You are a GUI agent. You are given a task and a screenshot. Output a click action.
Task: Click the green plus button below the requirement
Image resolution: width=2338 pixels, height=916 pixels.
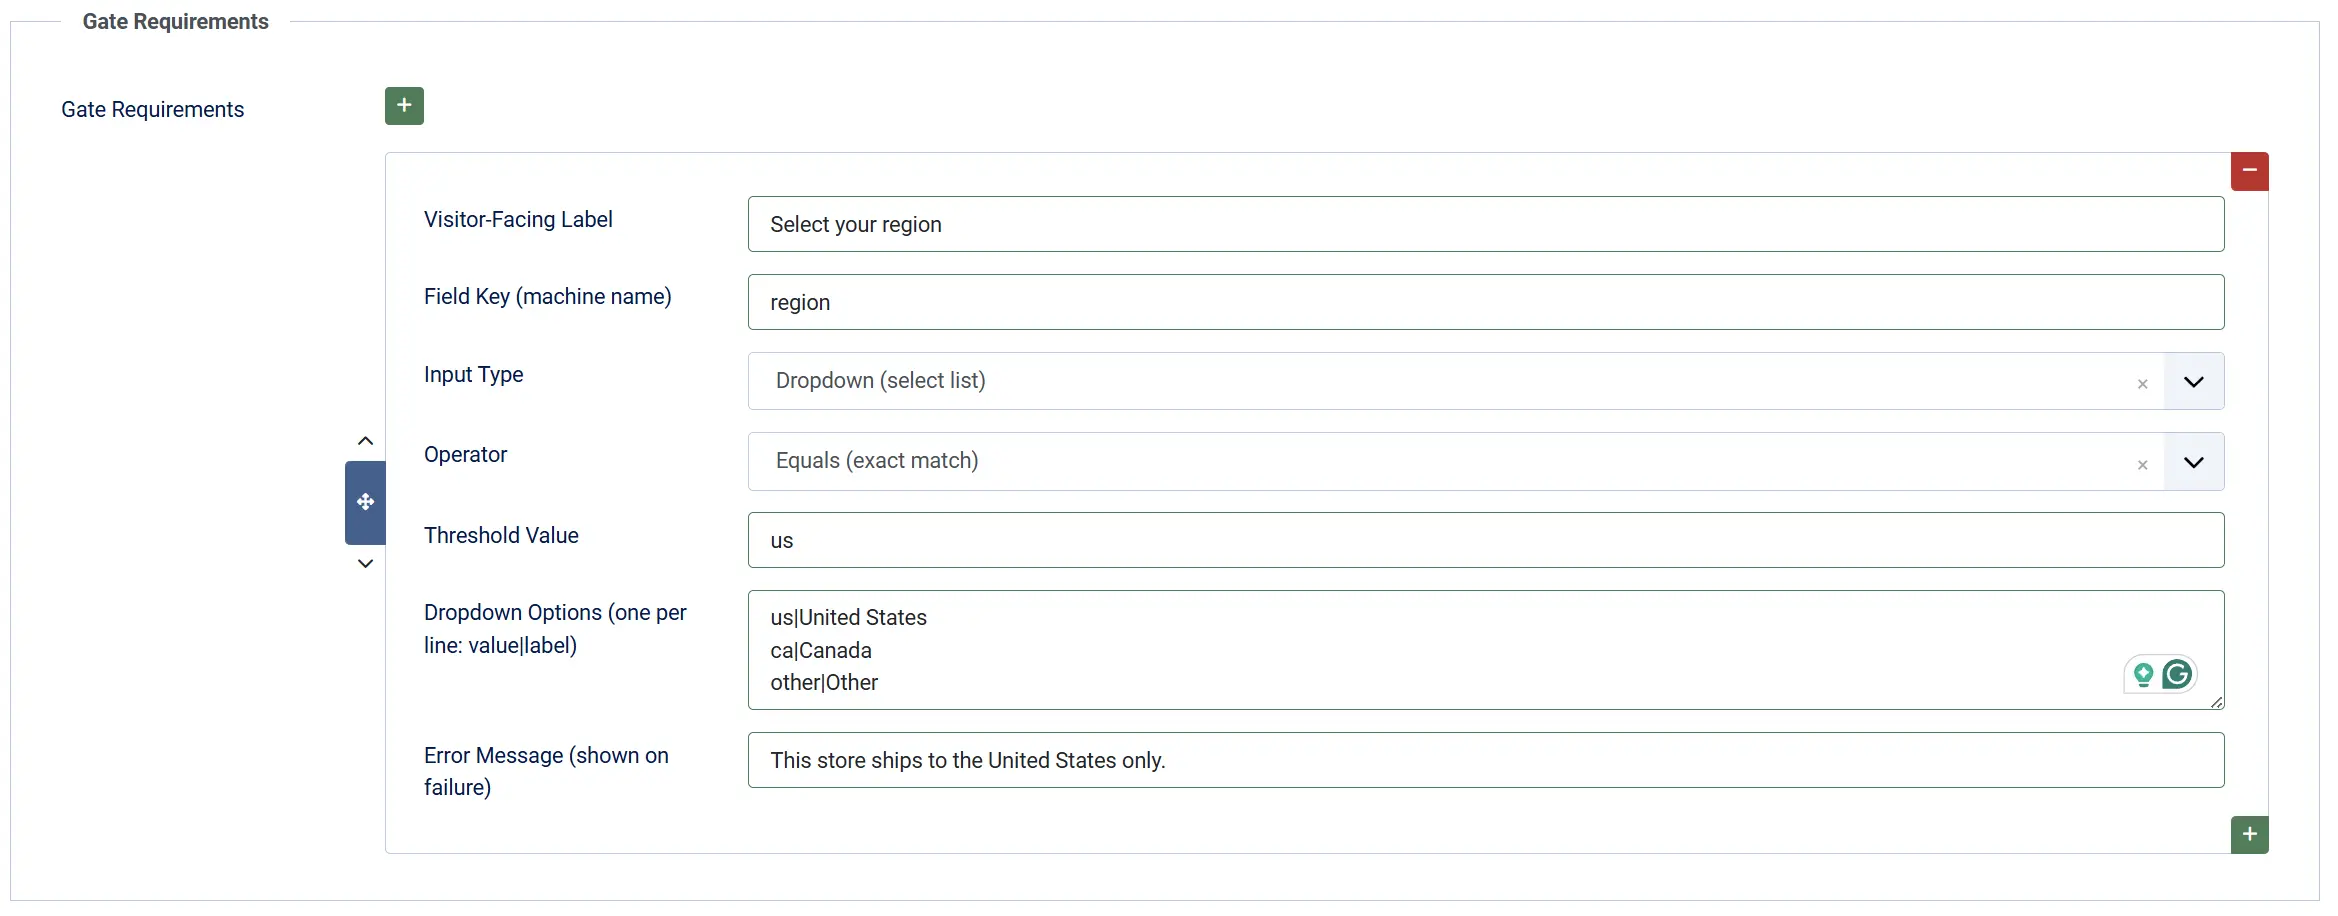tap(2249, 834)
